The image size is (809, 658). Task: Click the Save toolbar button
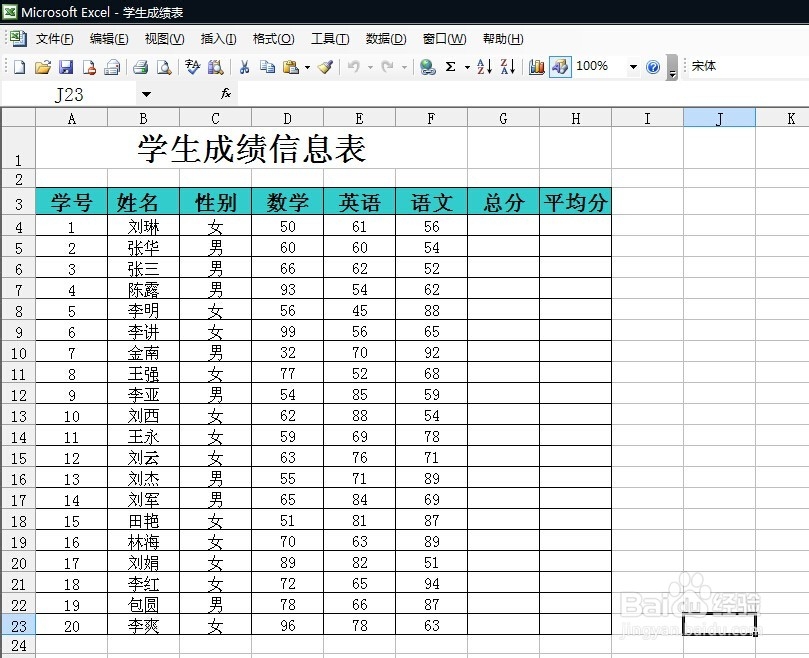pos(66,66)
